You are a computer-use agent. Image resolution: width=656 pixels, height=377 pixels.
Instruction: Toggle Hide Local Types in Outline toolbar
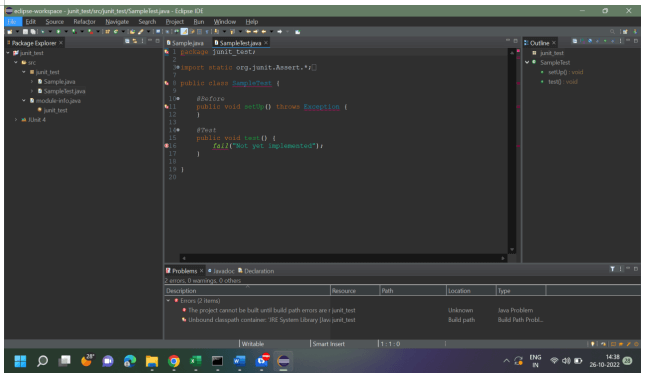[x=613, y=41]
